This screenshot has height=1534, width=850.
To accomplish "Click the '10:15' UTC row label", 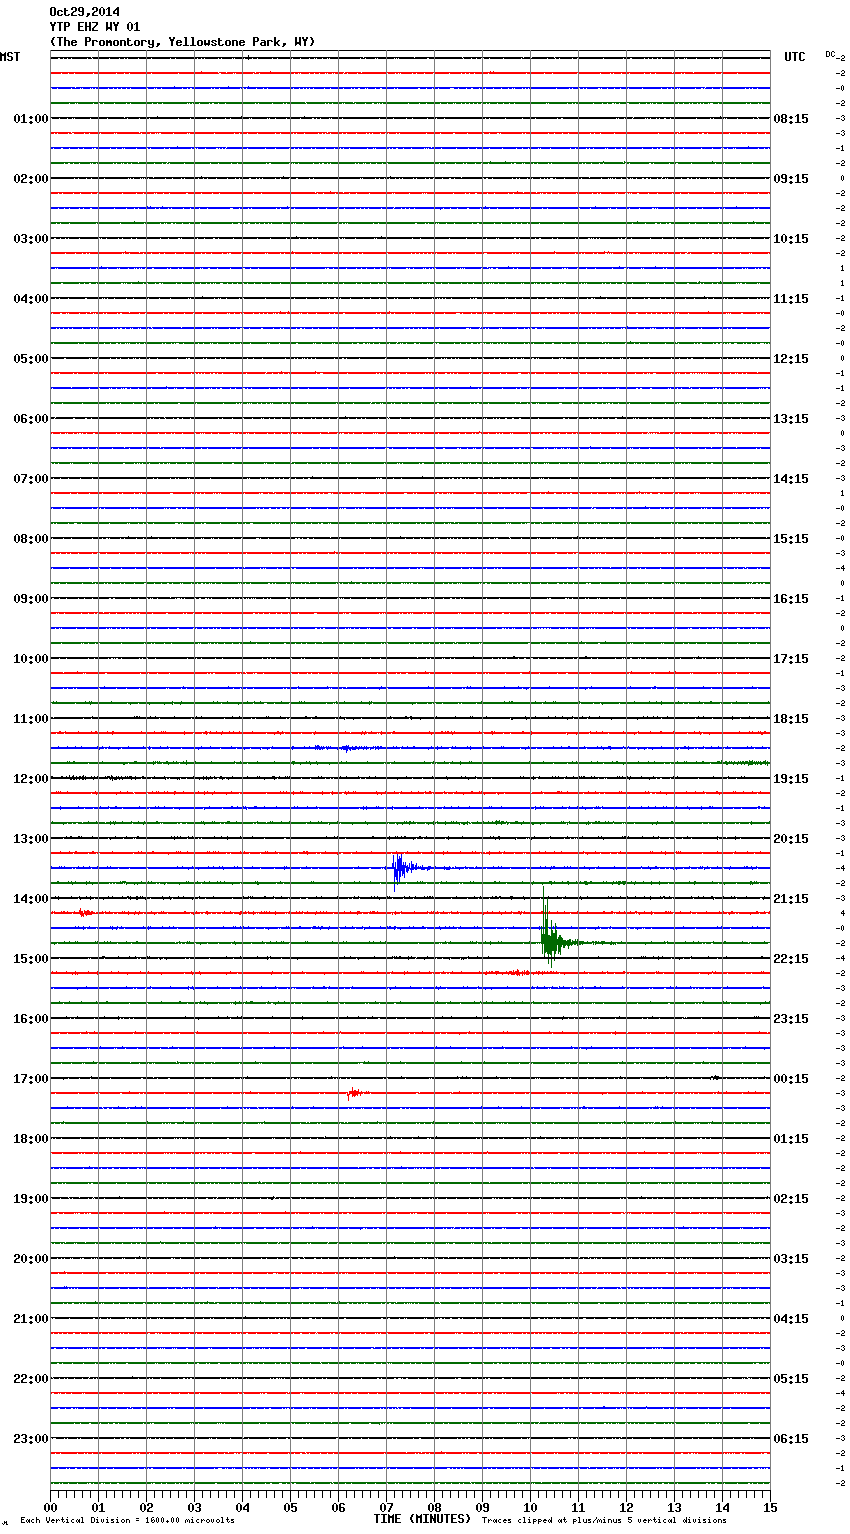I will click(x=791, y=239).
